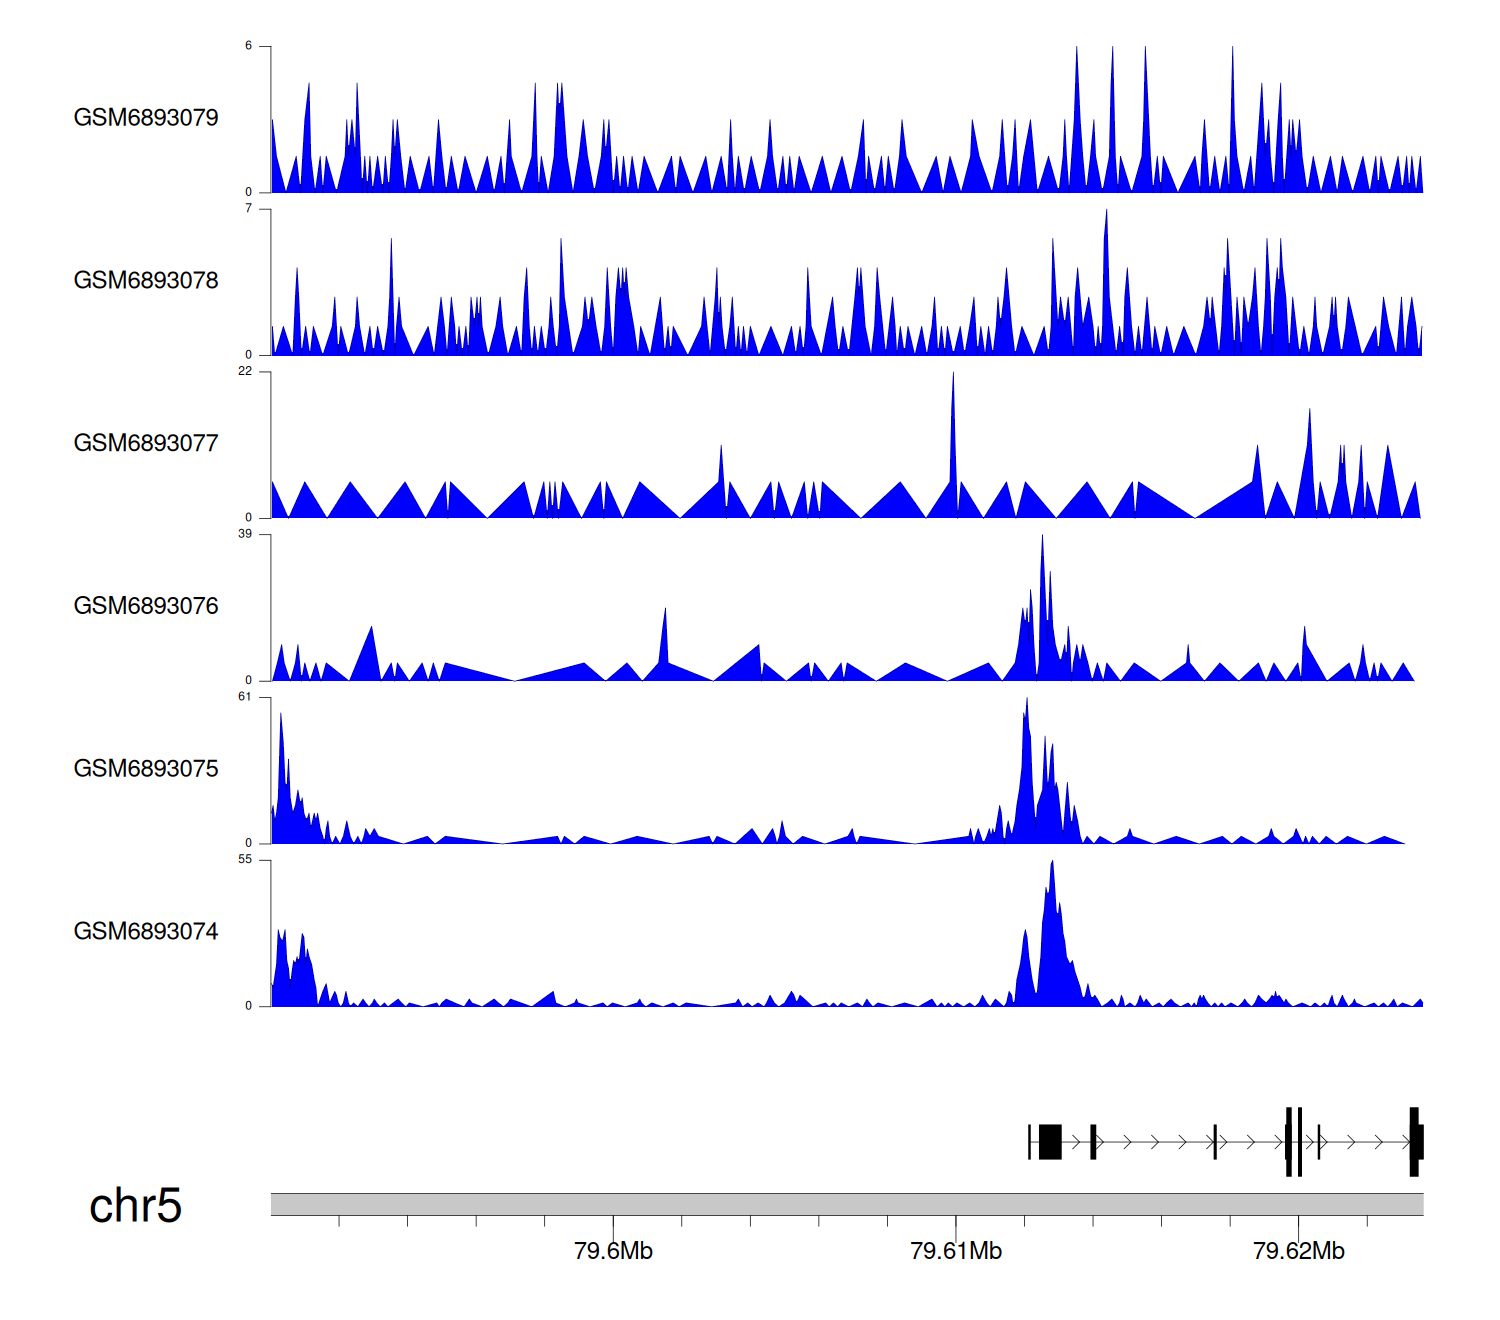Select the 79.62Mb axis position label
1500x1320 pixels.
[1298, 1251]
